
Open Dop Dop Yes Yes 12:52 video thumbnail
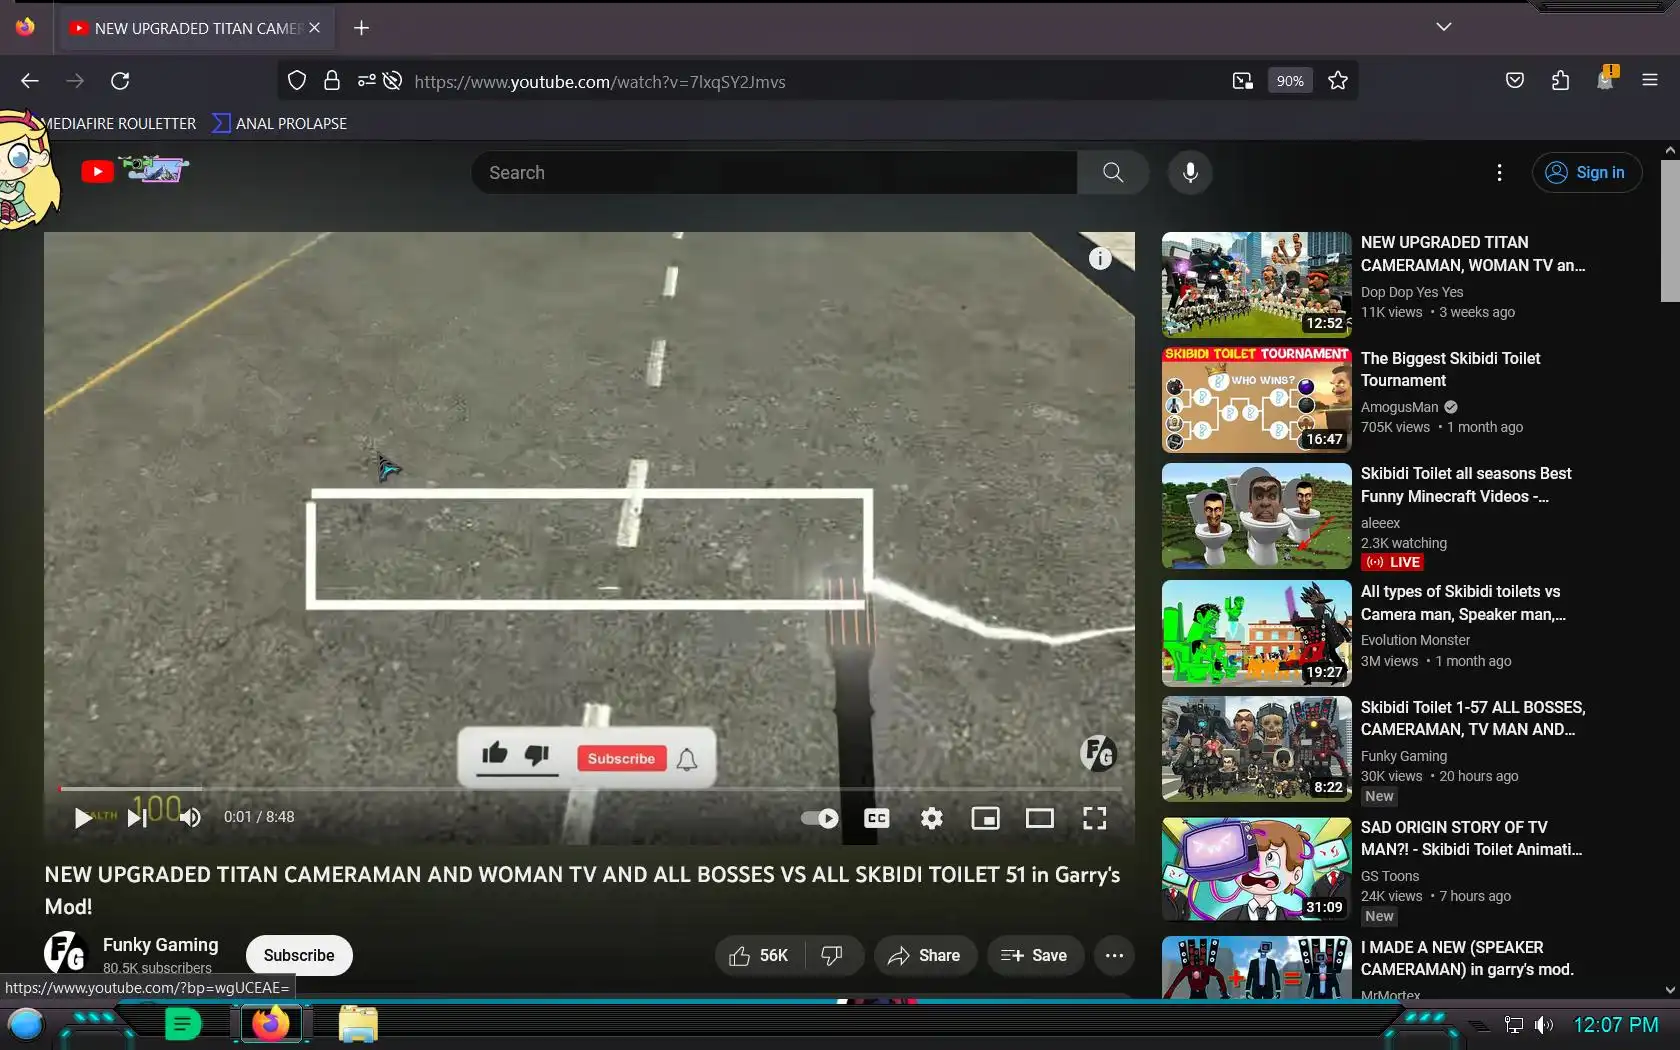click(x=1256, y=285)
